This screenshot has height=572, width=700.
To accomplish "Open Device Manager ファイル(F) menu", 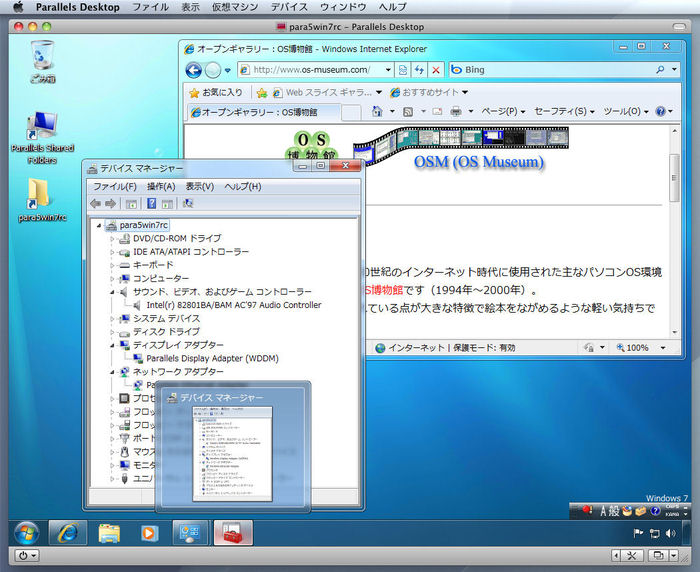I will pyautogui.click(x=115, y=187).
